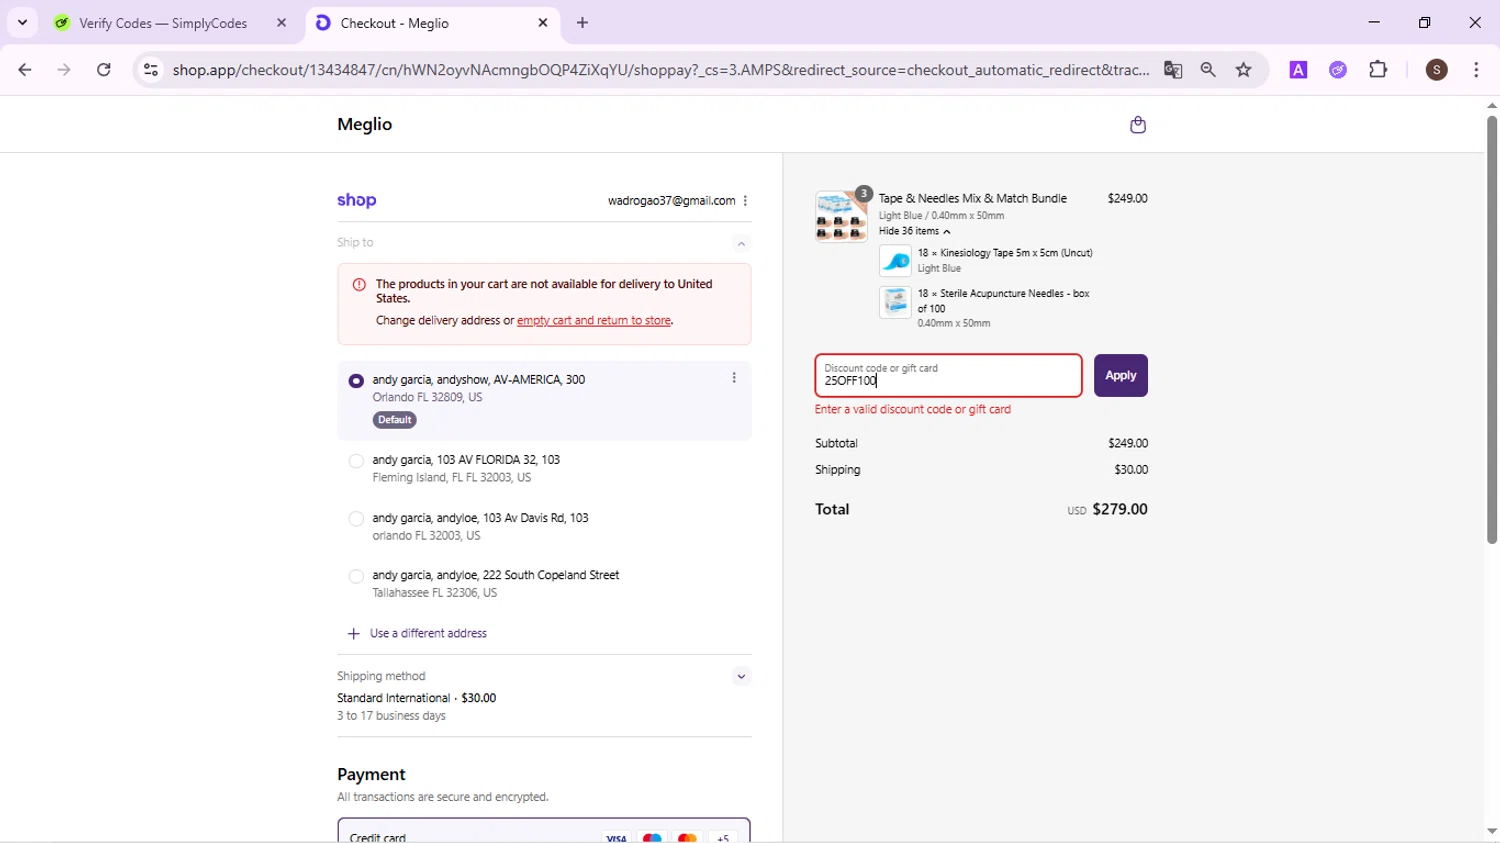The image size is (1500, 843).
Task: Minimize the browser window
Action: pyautogui.click(x=1374, y=23)
